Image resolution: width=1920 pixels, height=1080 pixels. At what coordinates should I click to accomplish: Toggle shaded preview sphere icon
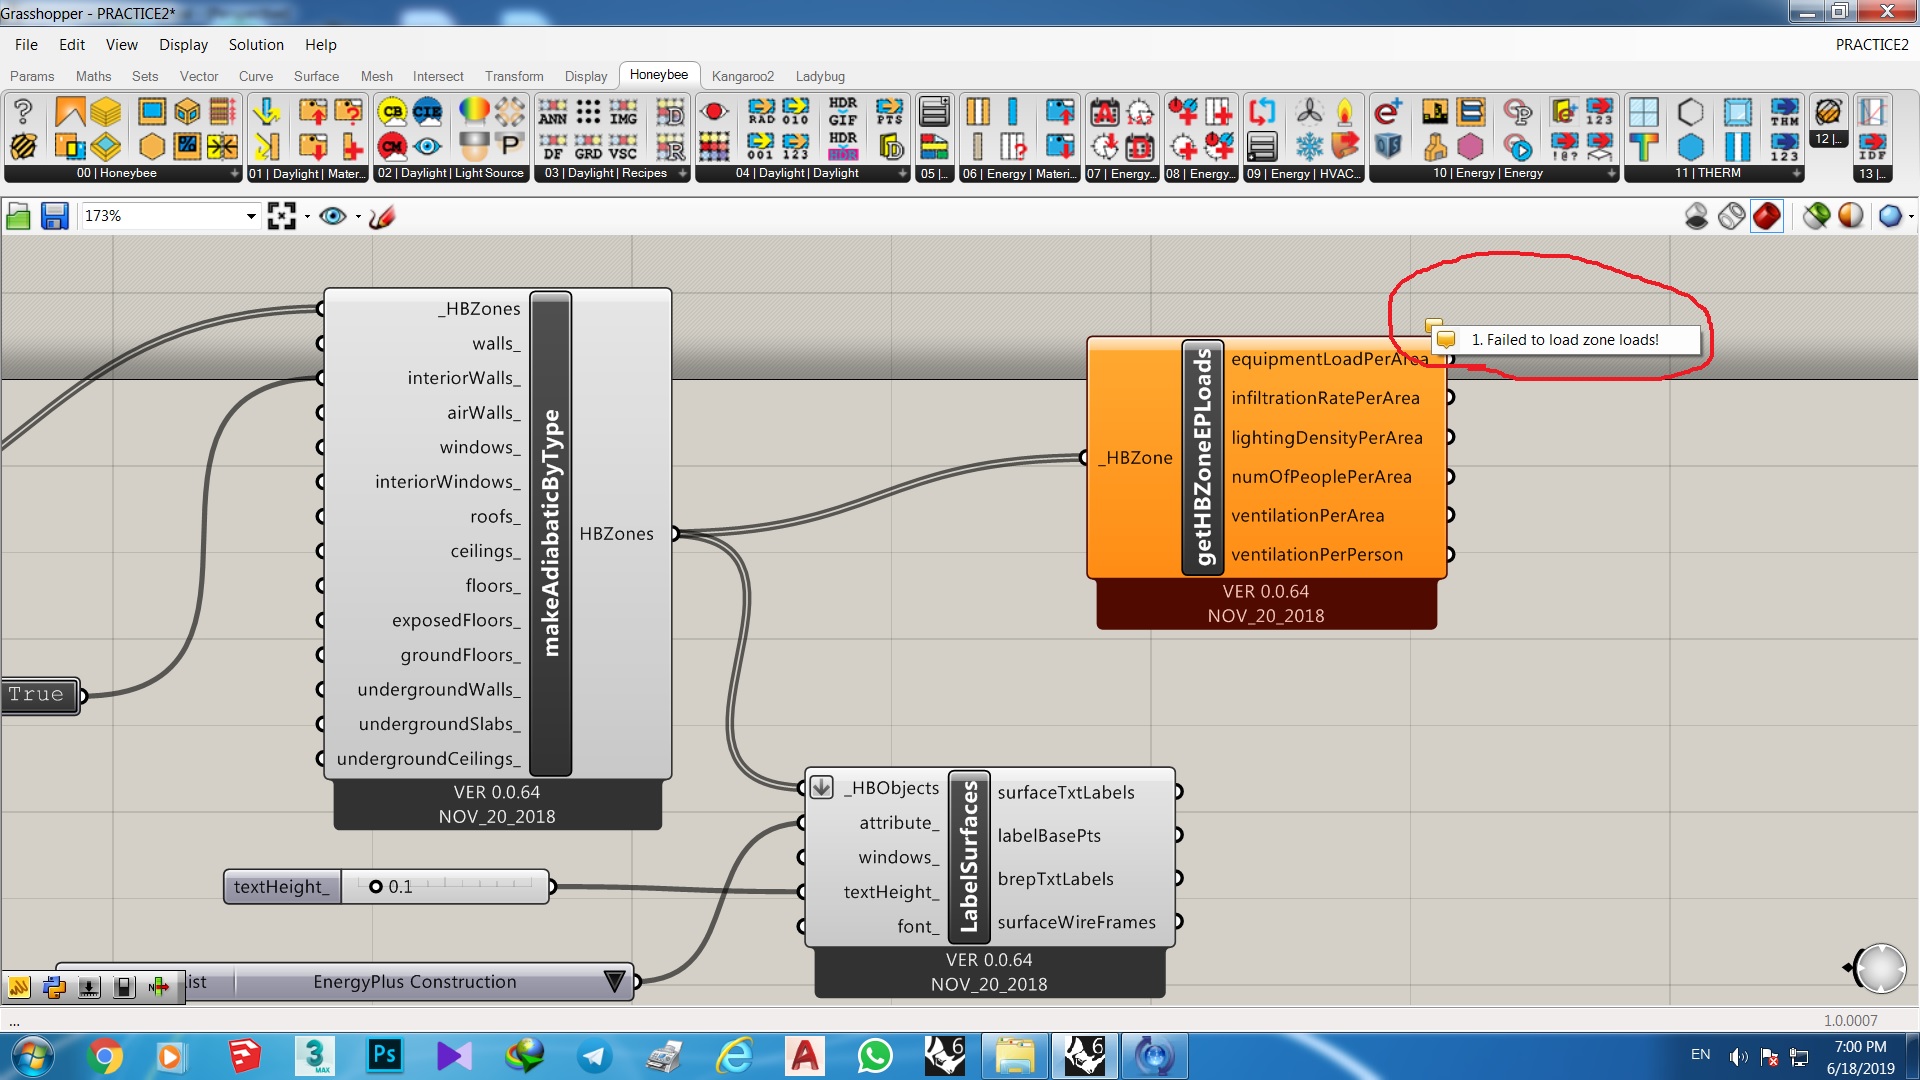tap(1851, 216)
